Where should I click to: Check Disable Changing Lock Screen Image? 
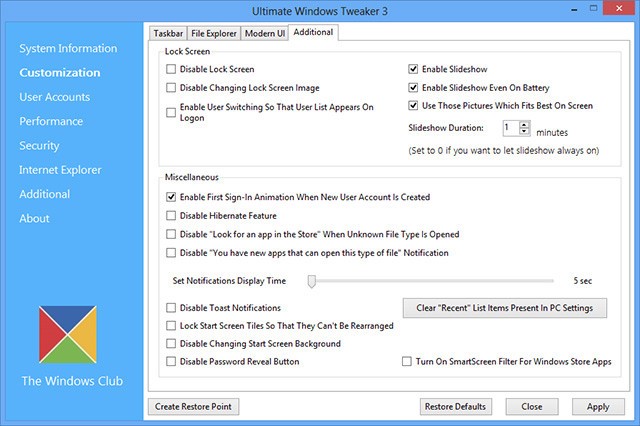click(x=171, y=88)
